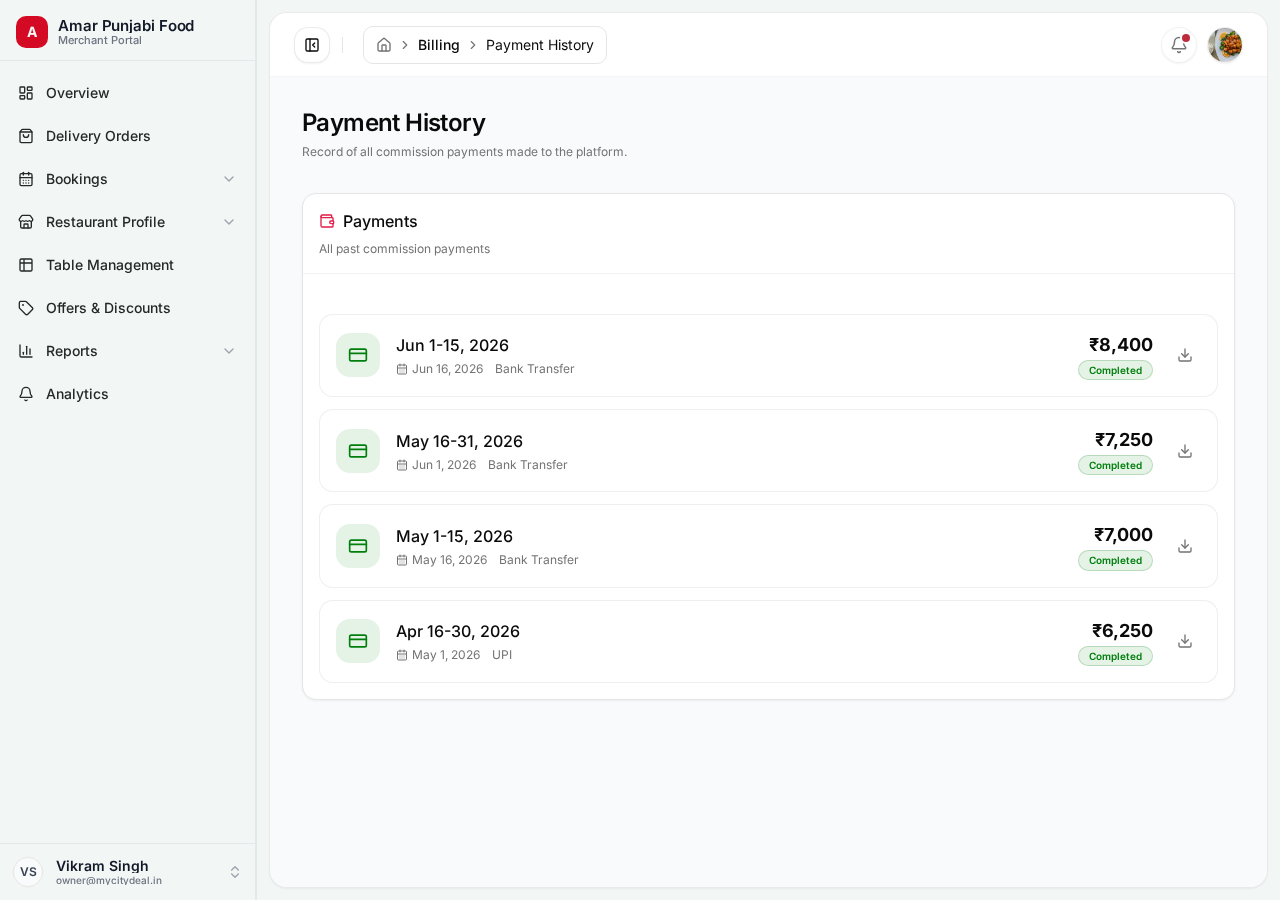1280x900 pixels.
Task: Click the VS initials avatar
Action: click(x=28, y=872)
